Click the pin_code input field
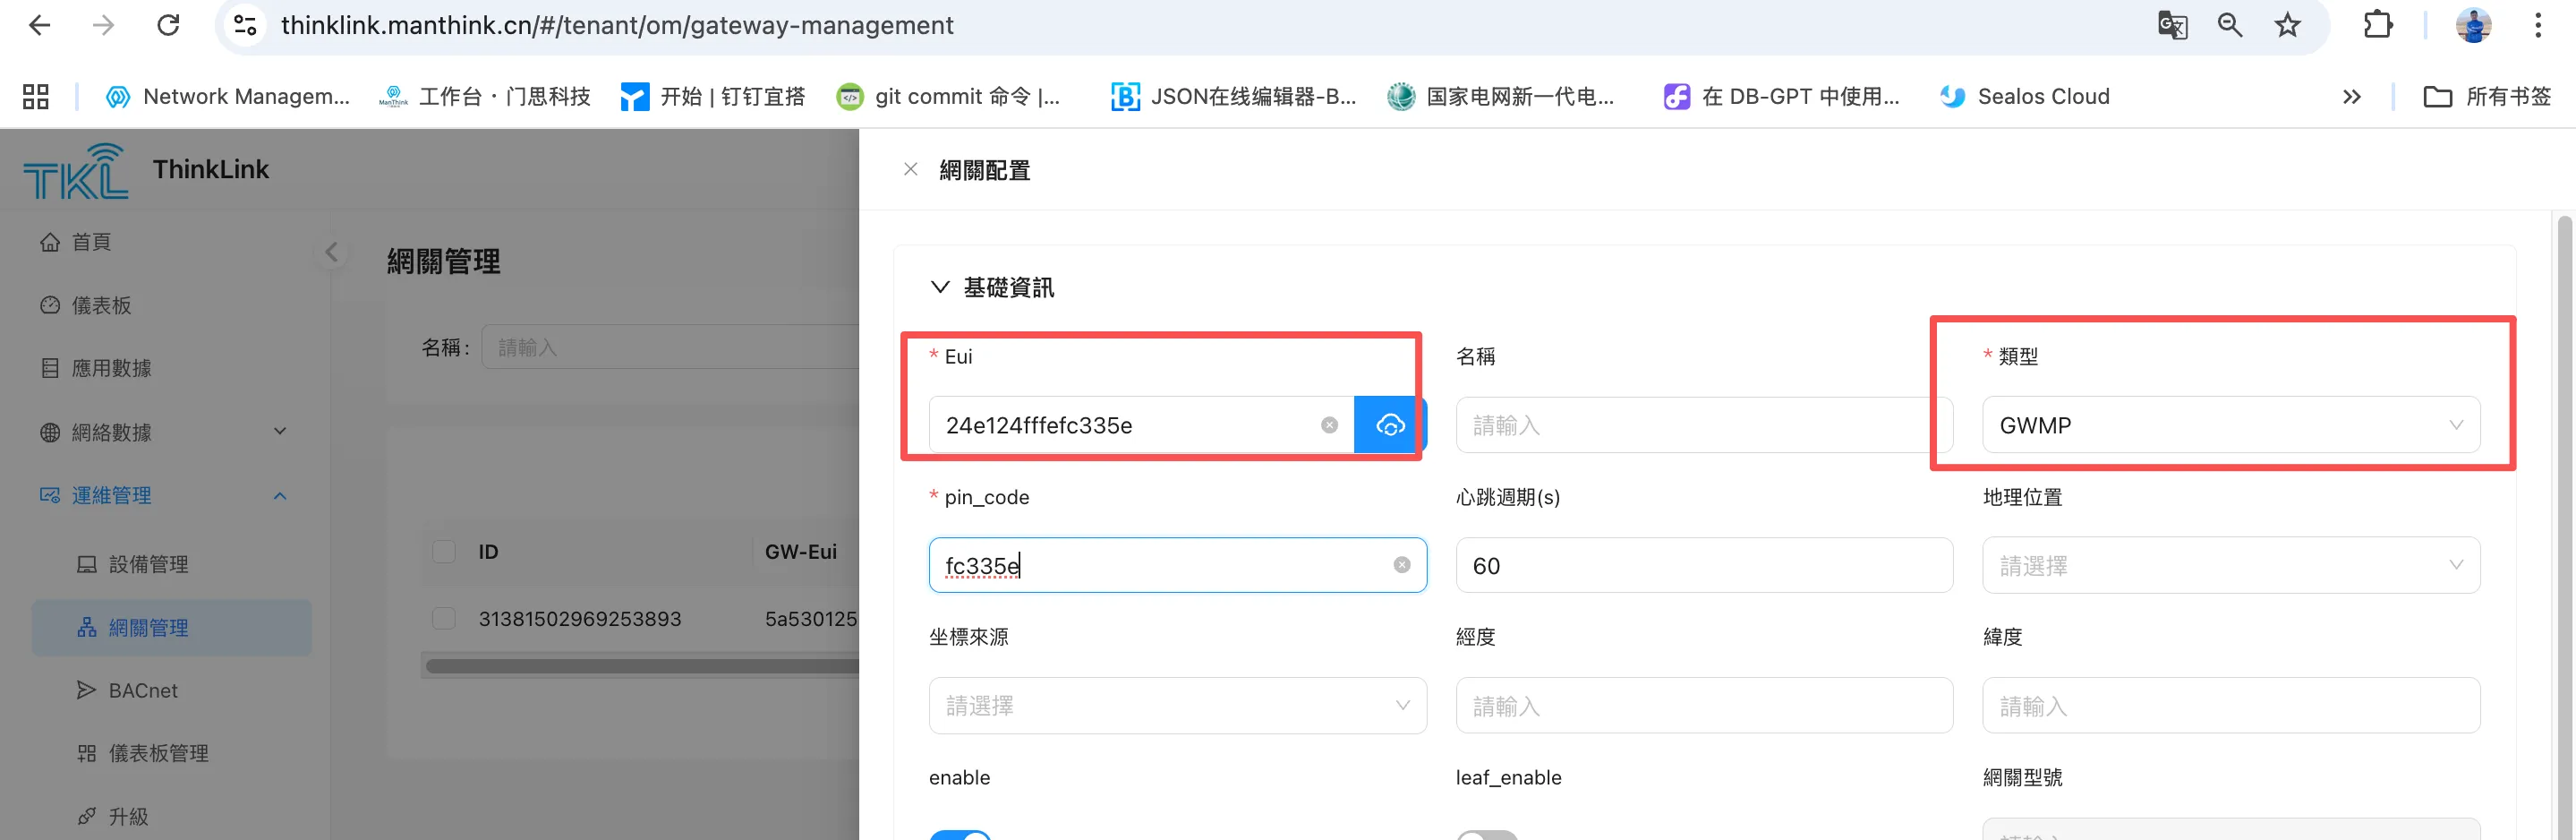This screenshot has height=840, width=2576. coord(1178,565)
